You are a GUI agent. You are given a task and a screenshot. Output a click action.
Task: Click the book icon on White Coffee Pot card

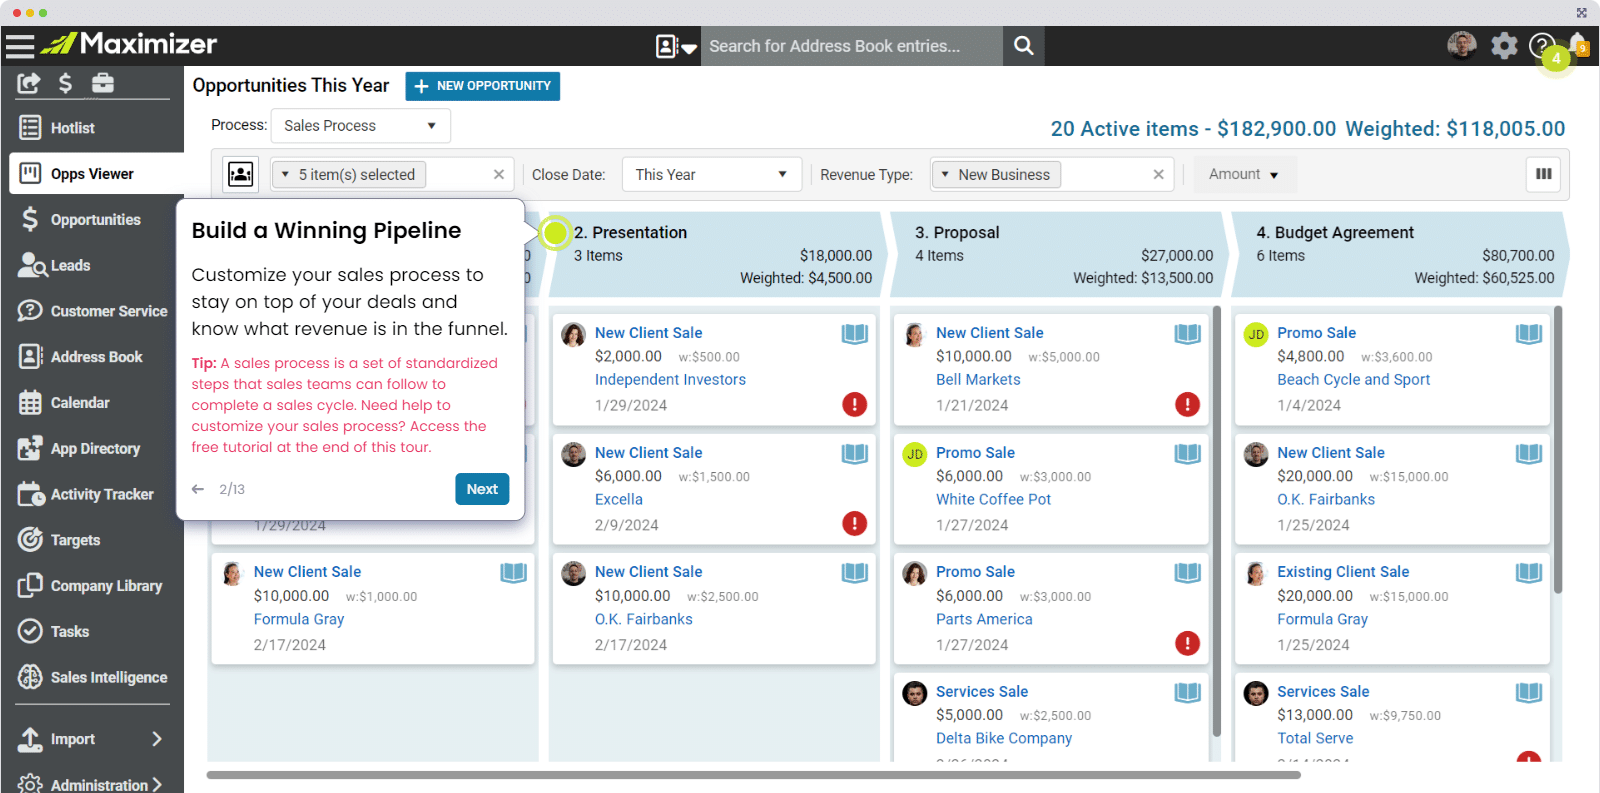[1188, 454]
